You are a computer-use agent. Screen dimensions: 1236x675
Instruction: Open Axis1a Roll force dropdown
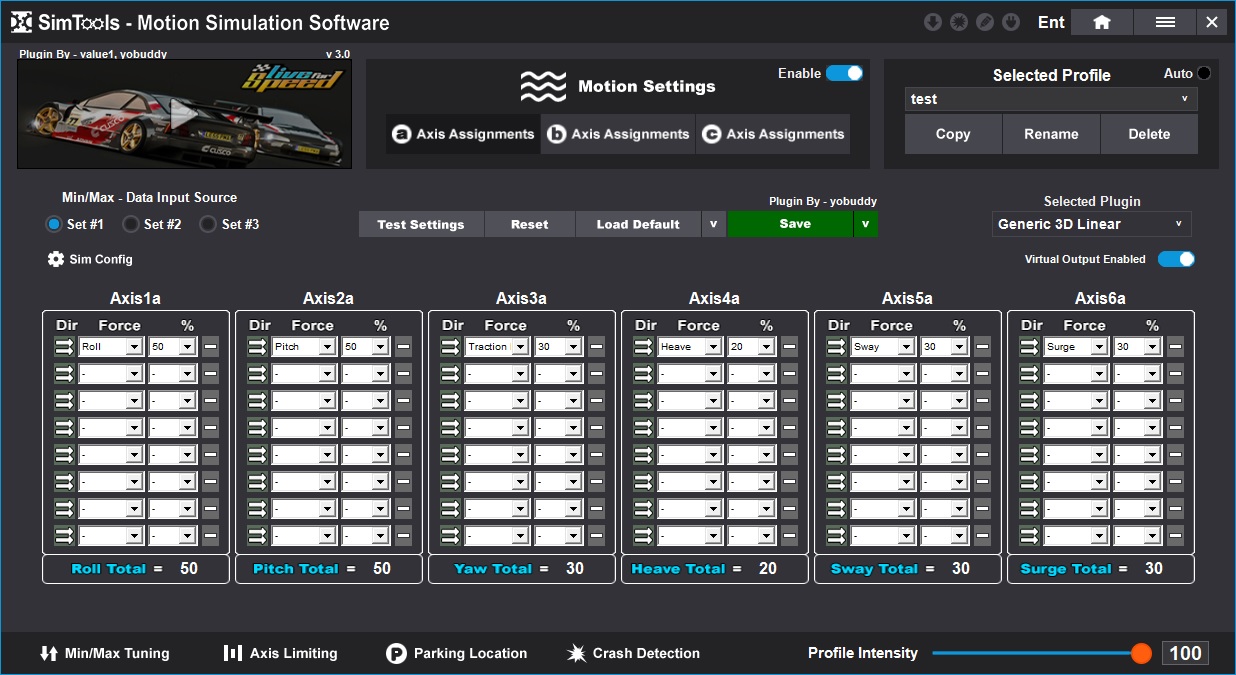[110, 347]
